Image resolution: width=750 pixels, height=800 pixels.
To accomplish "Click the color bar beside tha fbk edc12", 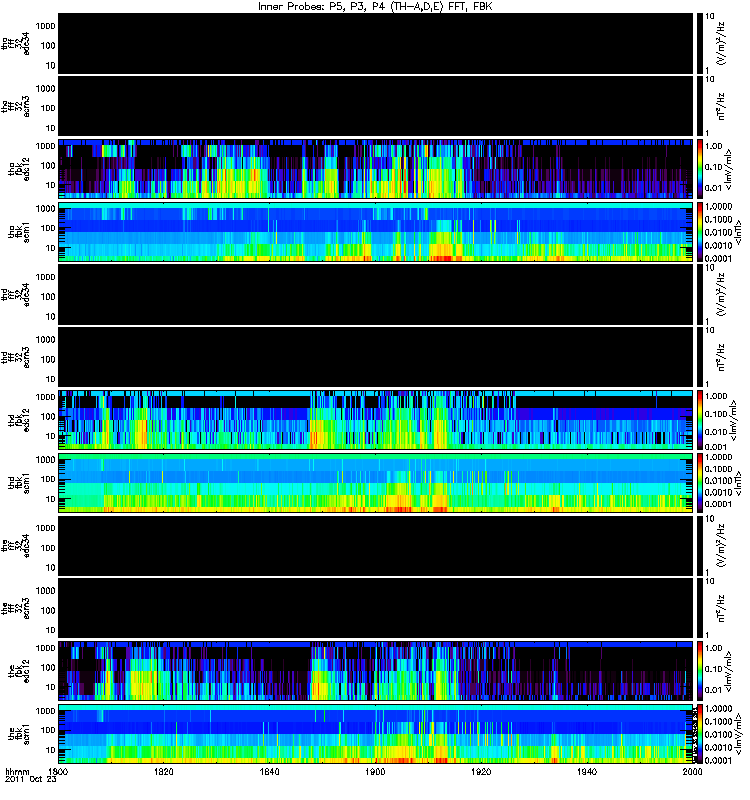I will point(700,169).
